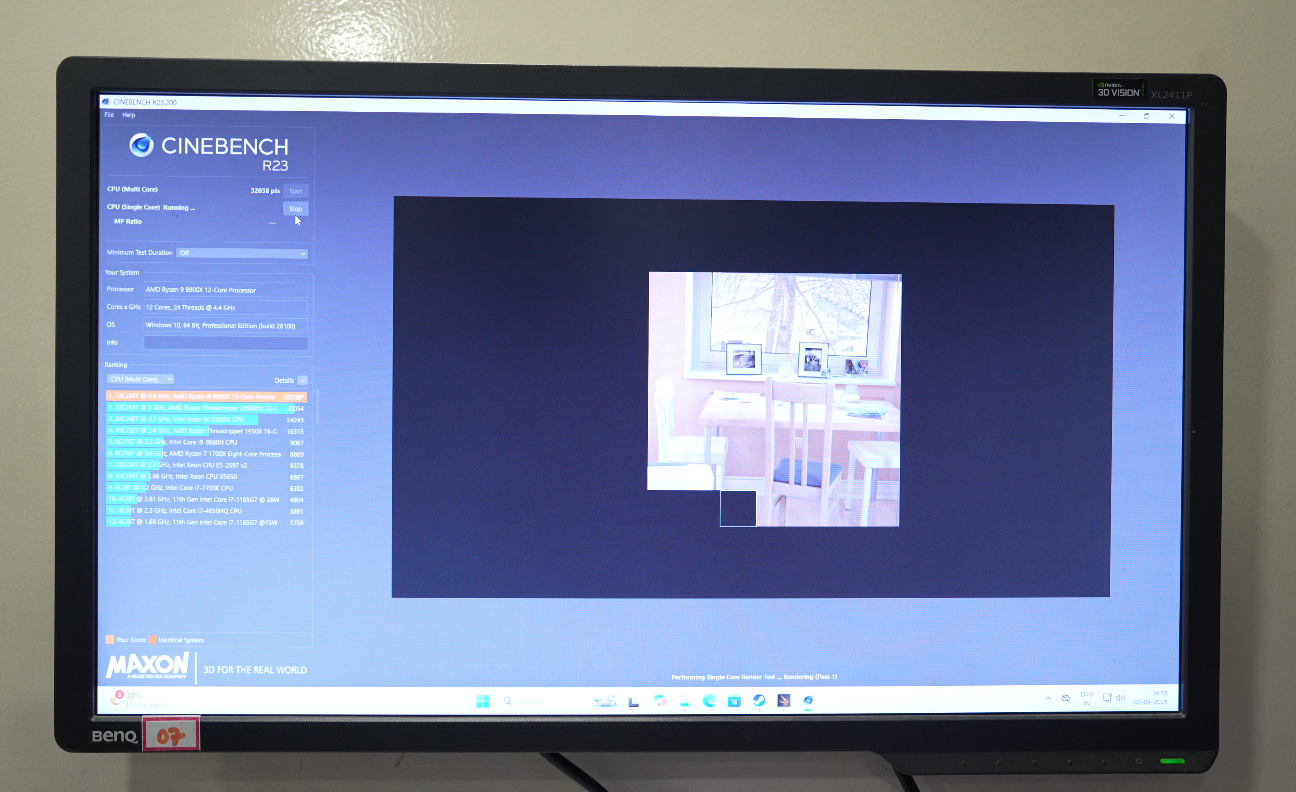This screenshot has height=792, width=1296.
Task: Click the cloud sync tray icon
Action: coord(1066,698)
